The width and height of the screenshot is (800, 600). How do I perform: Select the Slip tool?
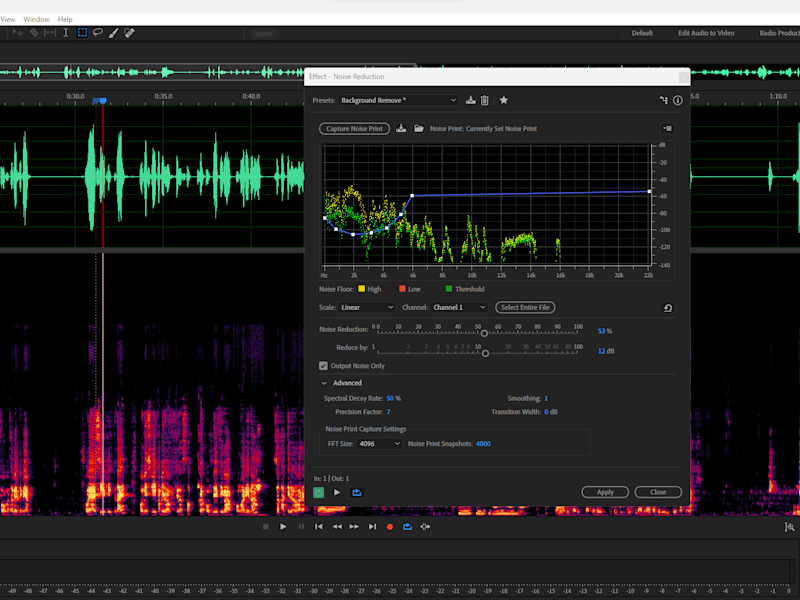(50, 33)
